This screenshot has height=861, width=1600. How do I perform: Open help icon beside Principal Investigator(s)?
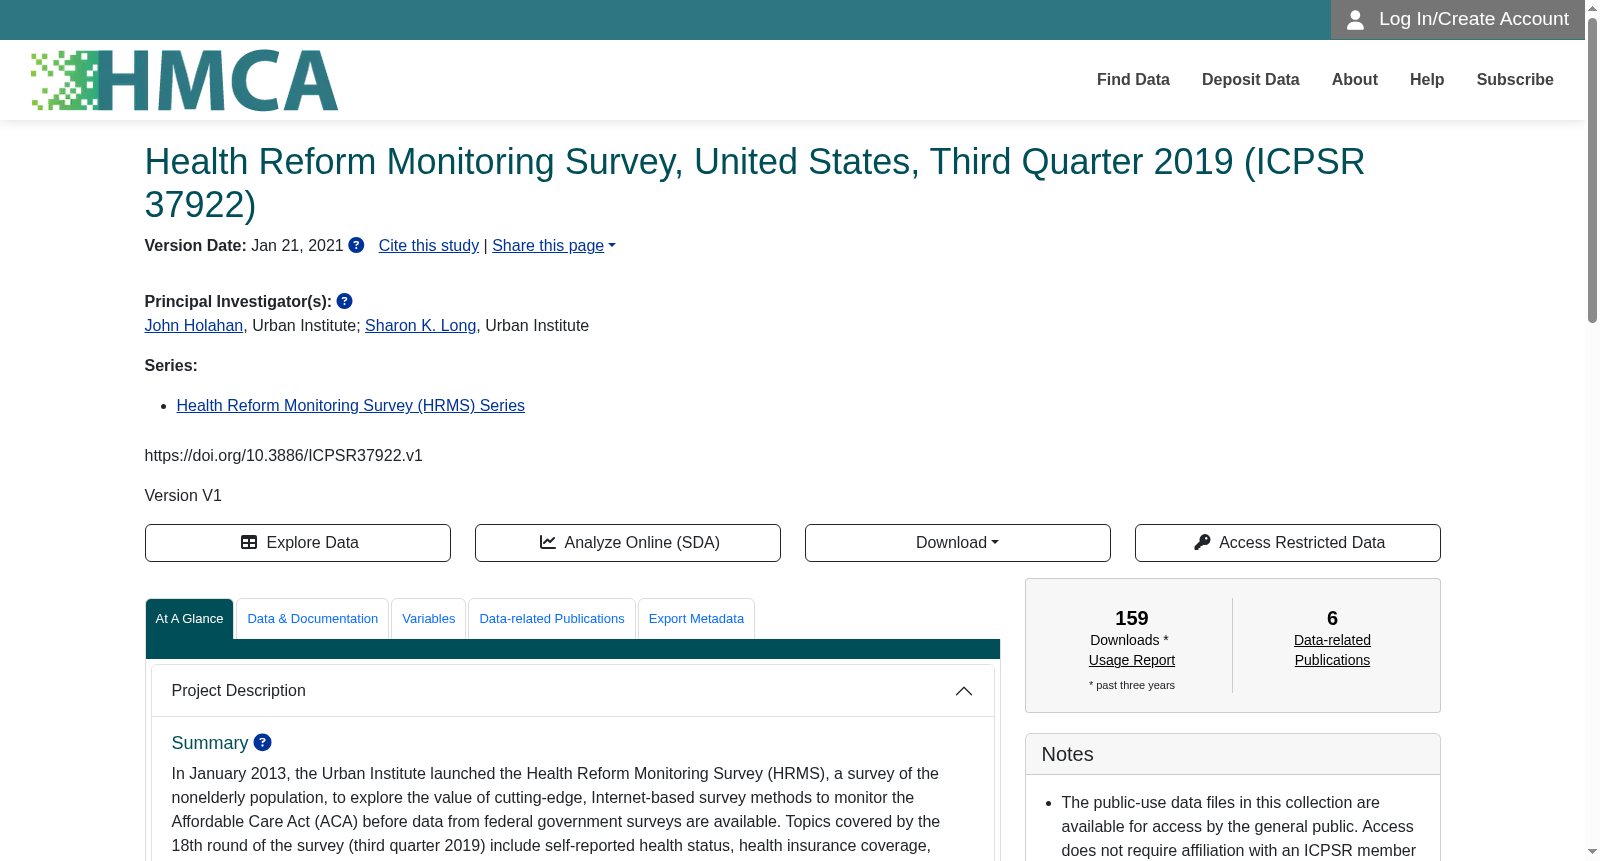pyautogui.click(x=345, y=301)
